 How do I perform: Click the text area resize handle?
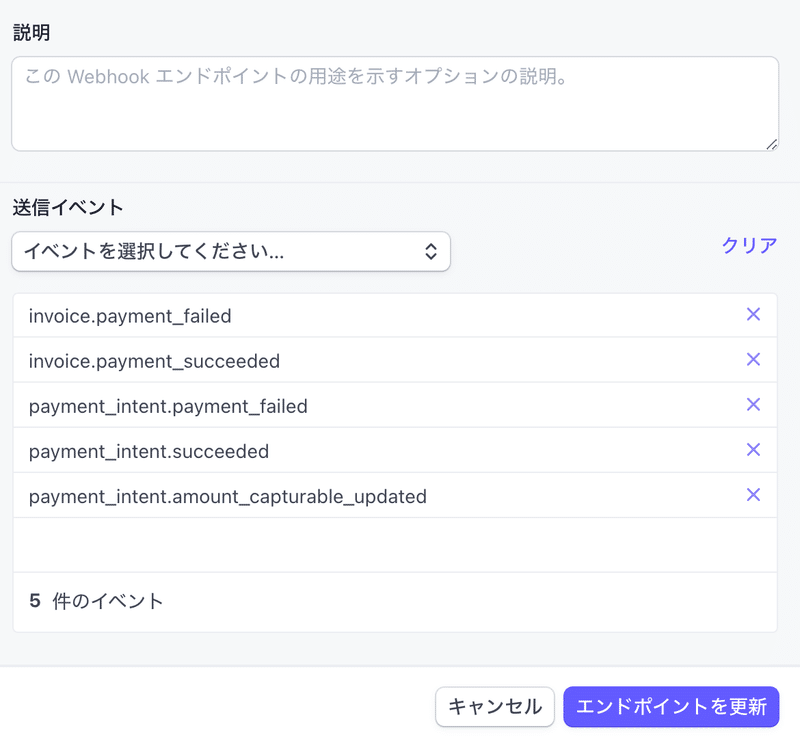point(771,144)
